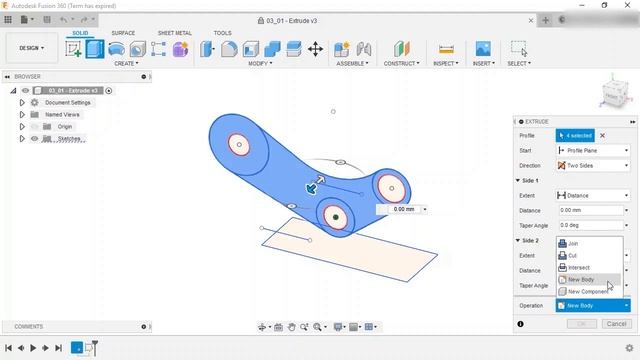Viewport: 640px width, 360px height.
Task: Collapse the Side 2 section
Action: click(518, 240)
